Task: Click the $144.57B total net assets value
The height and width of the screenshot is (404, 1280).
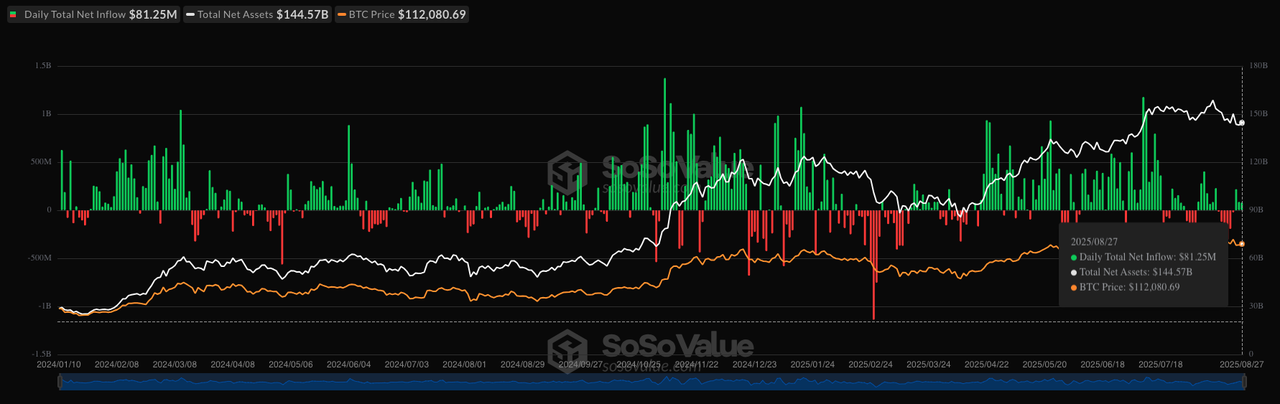Action: pyautogui.click(x=302, y=14)
